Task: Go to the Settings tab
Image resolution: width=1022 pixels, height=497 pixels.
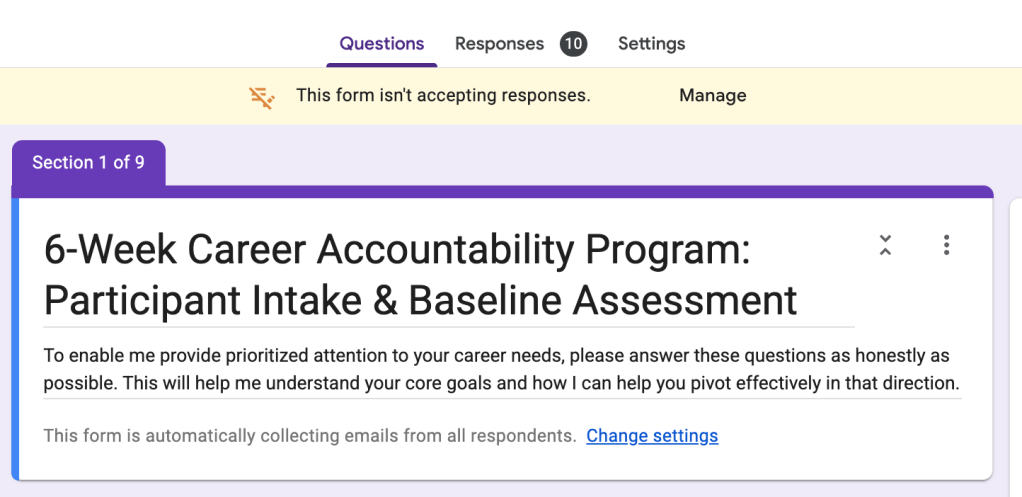Action: point(651,44)
